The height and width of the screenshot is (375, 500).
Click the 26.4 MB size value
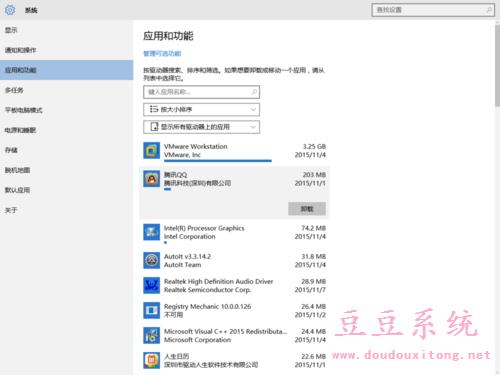tap(313, 306)
